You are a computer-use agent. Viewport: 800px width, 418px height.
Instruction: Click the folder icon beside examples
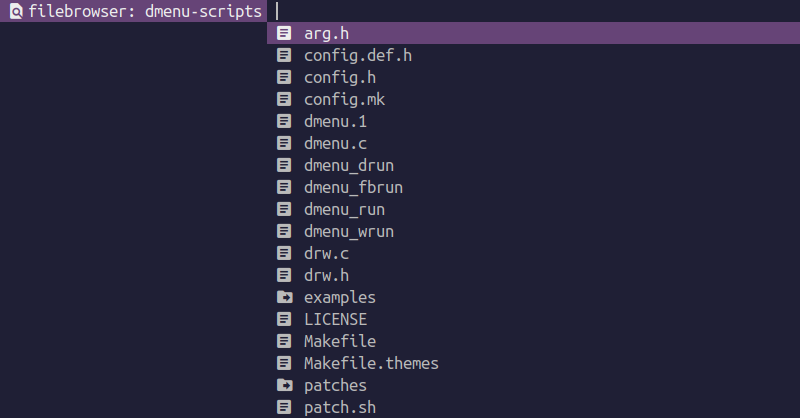[285, 297]
